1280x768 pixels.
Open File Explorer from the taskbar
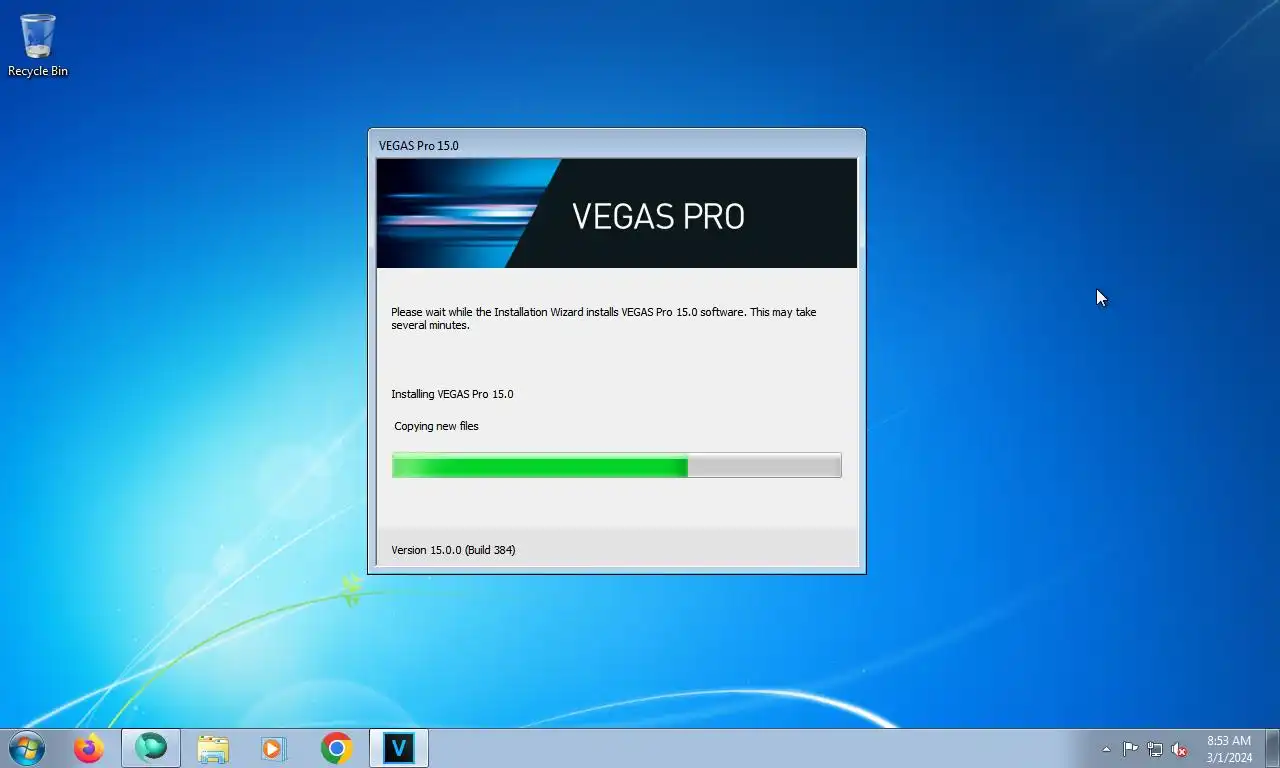click(213, 748)
